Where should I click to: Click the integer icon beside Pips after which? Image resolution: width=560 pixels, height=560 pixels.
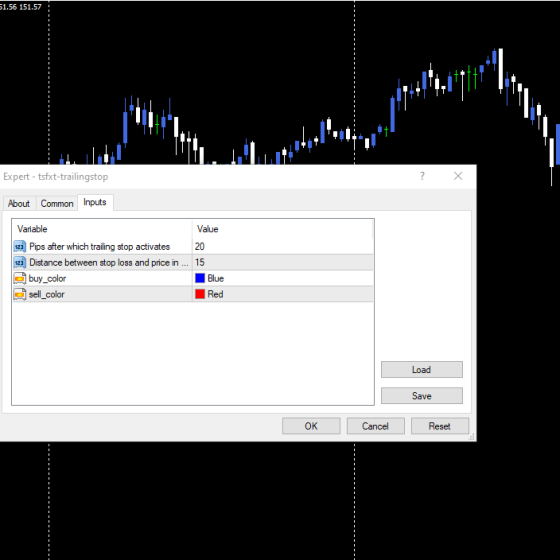point(20,246)
